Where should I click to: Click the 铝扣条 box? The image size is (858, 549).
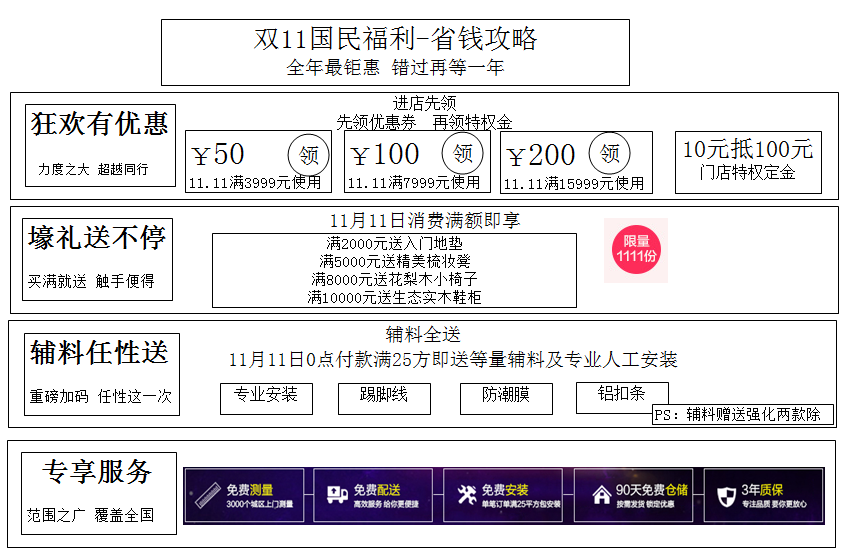pyautogui.click(x=622, y=397)
